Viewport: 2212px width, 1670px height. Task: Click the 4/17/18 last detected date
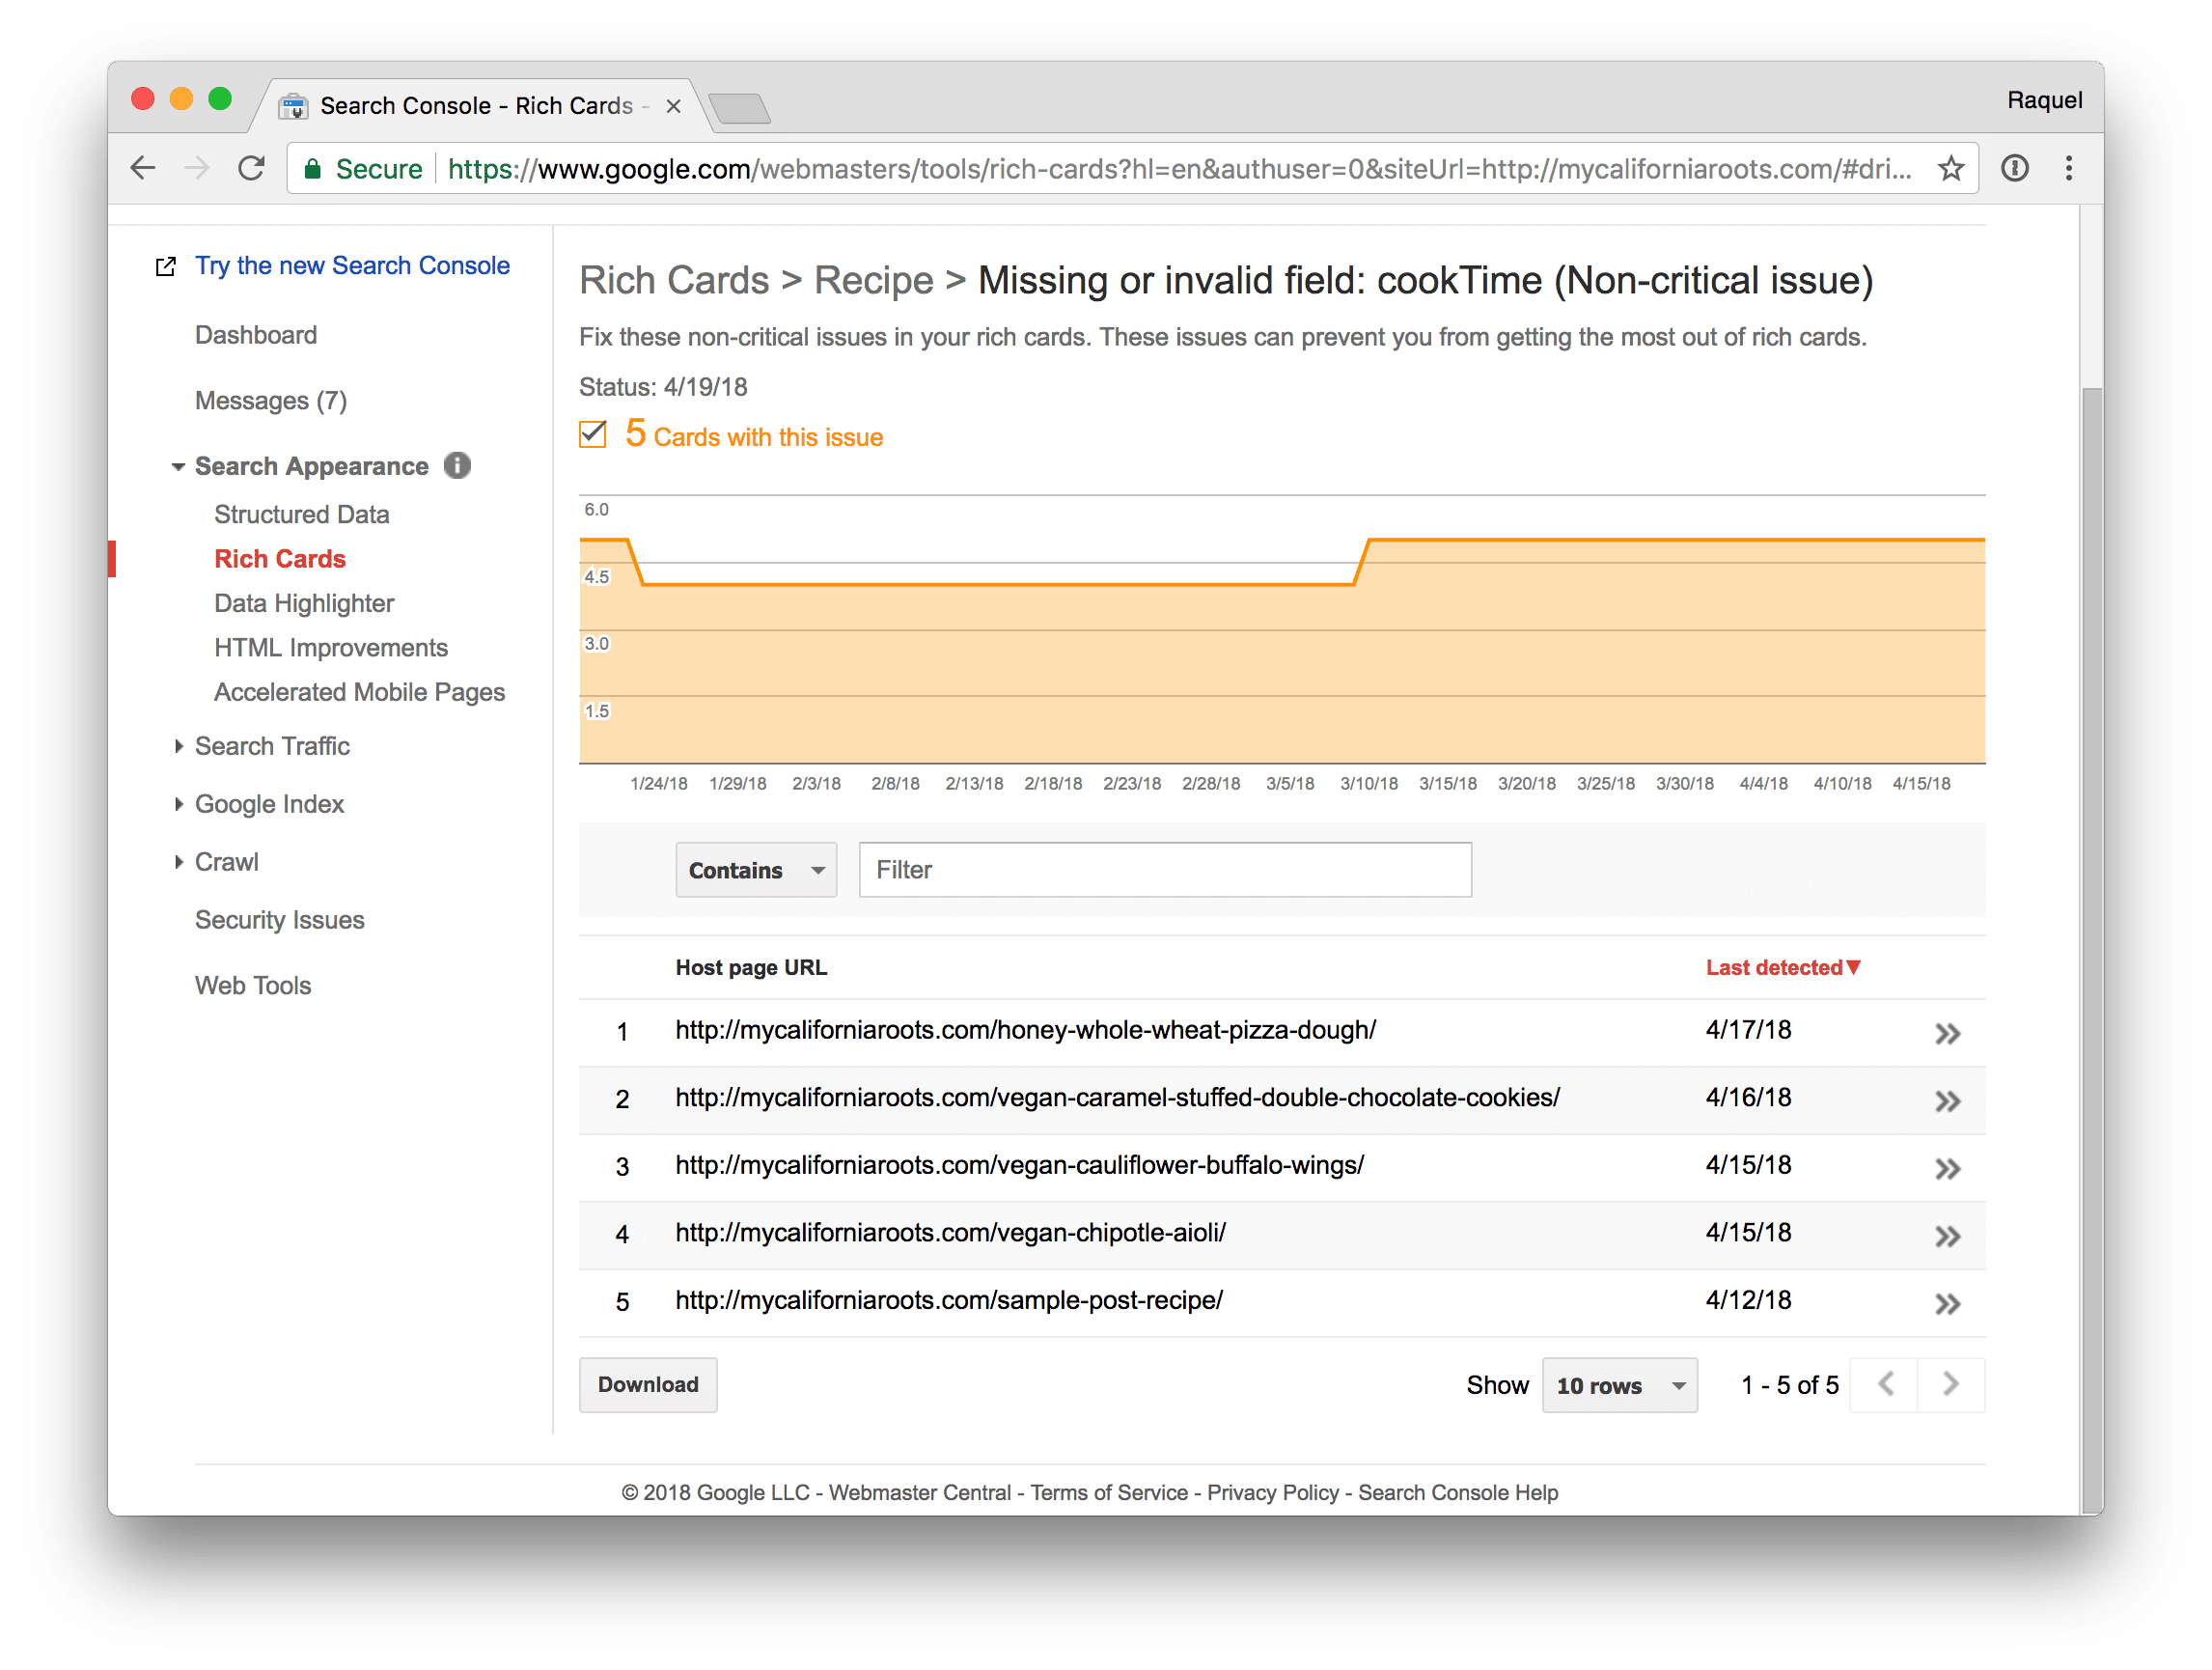(x=1747, y=1030)
